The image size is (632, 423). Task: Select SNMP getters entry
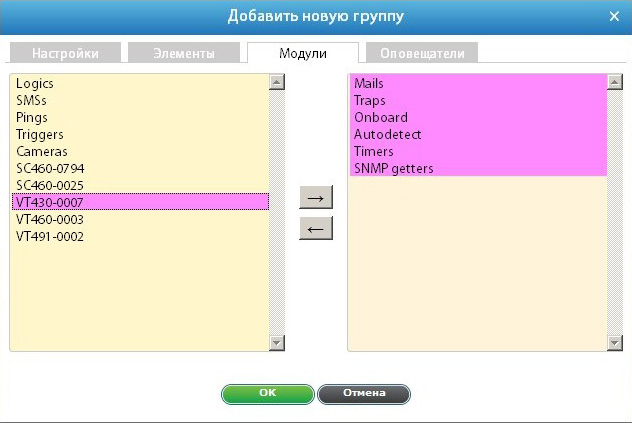click(478, 168)
